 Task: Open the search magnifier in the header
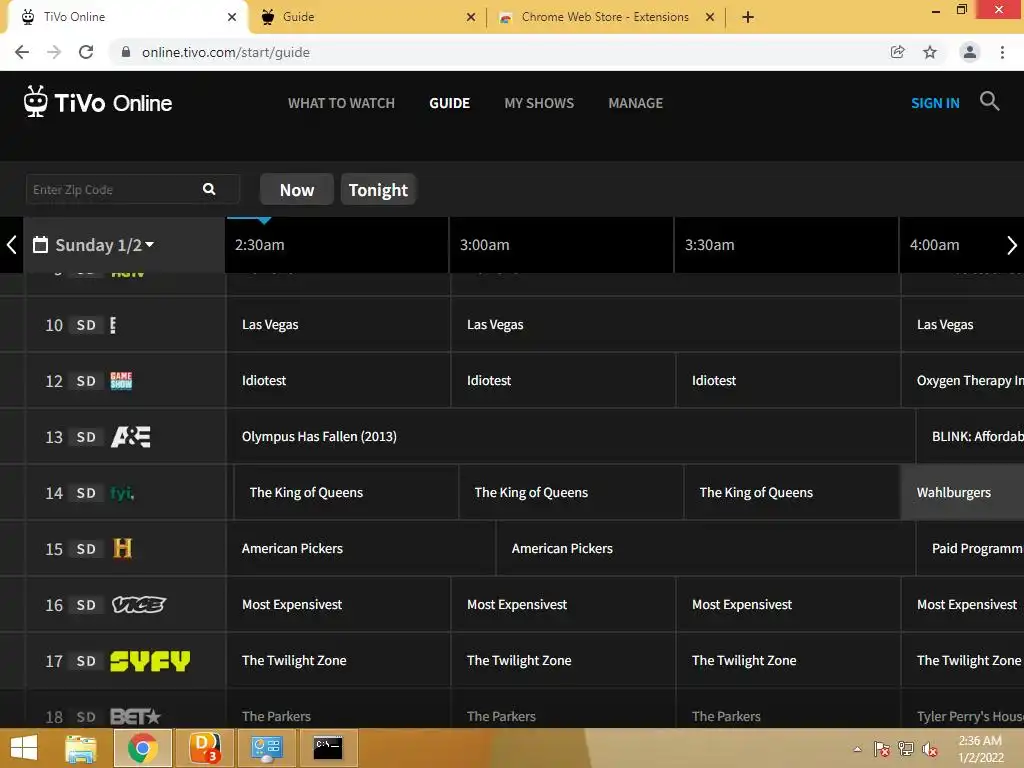pos(989,101)
